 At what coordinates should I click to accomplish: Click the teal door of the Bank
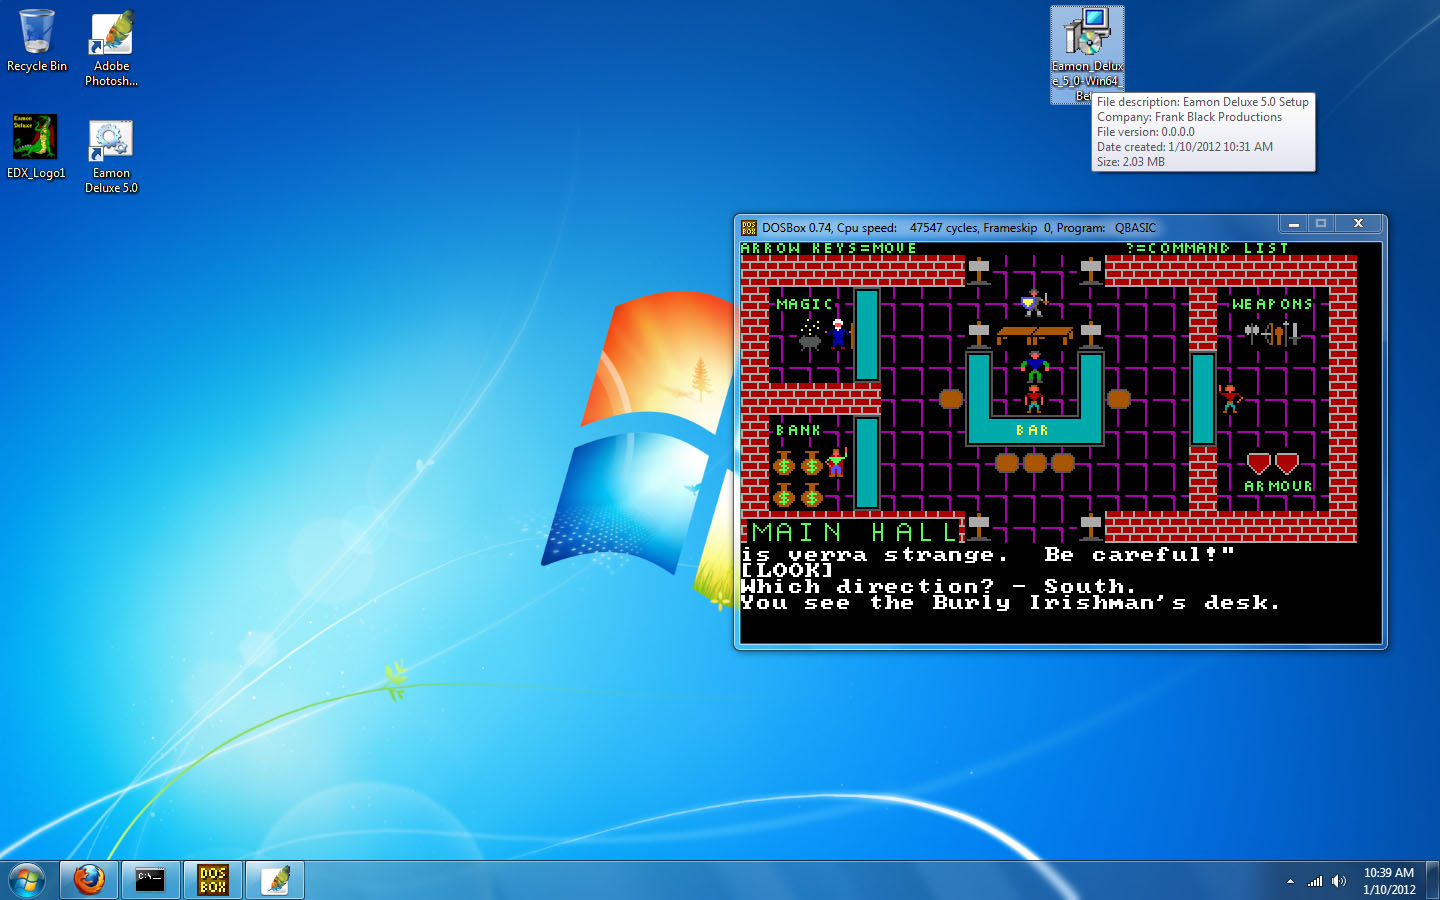tap(867, 463)
